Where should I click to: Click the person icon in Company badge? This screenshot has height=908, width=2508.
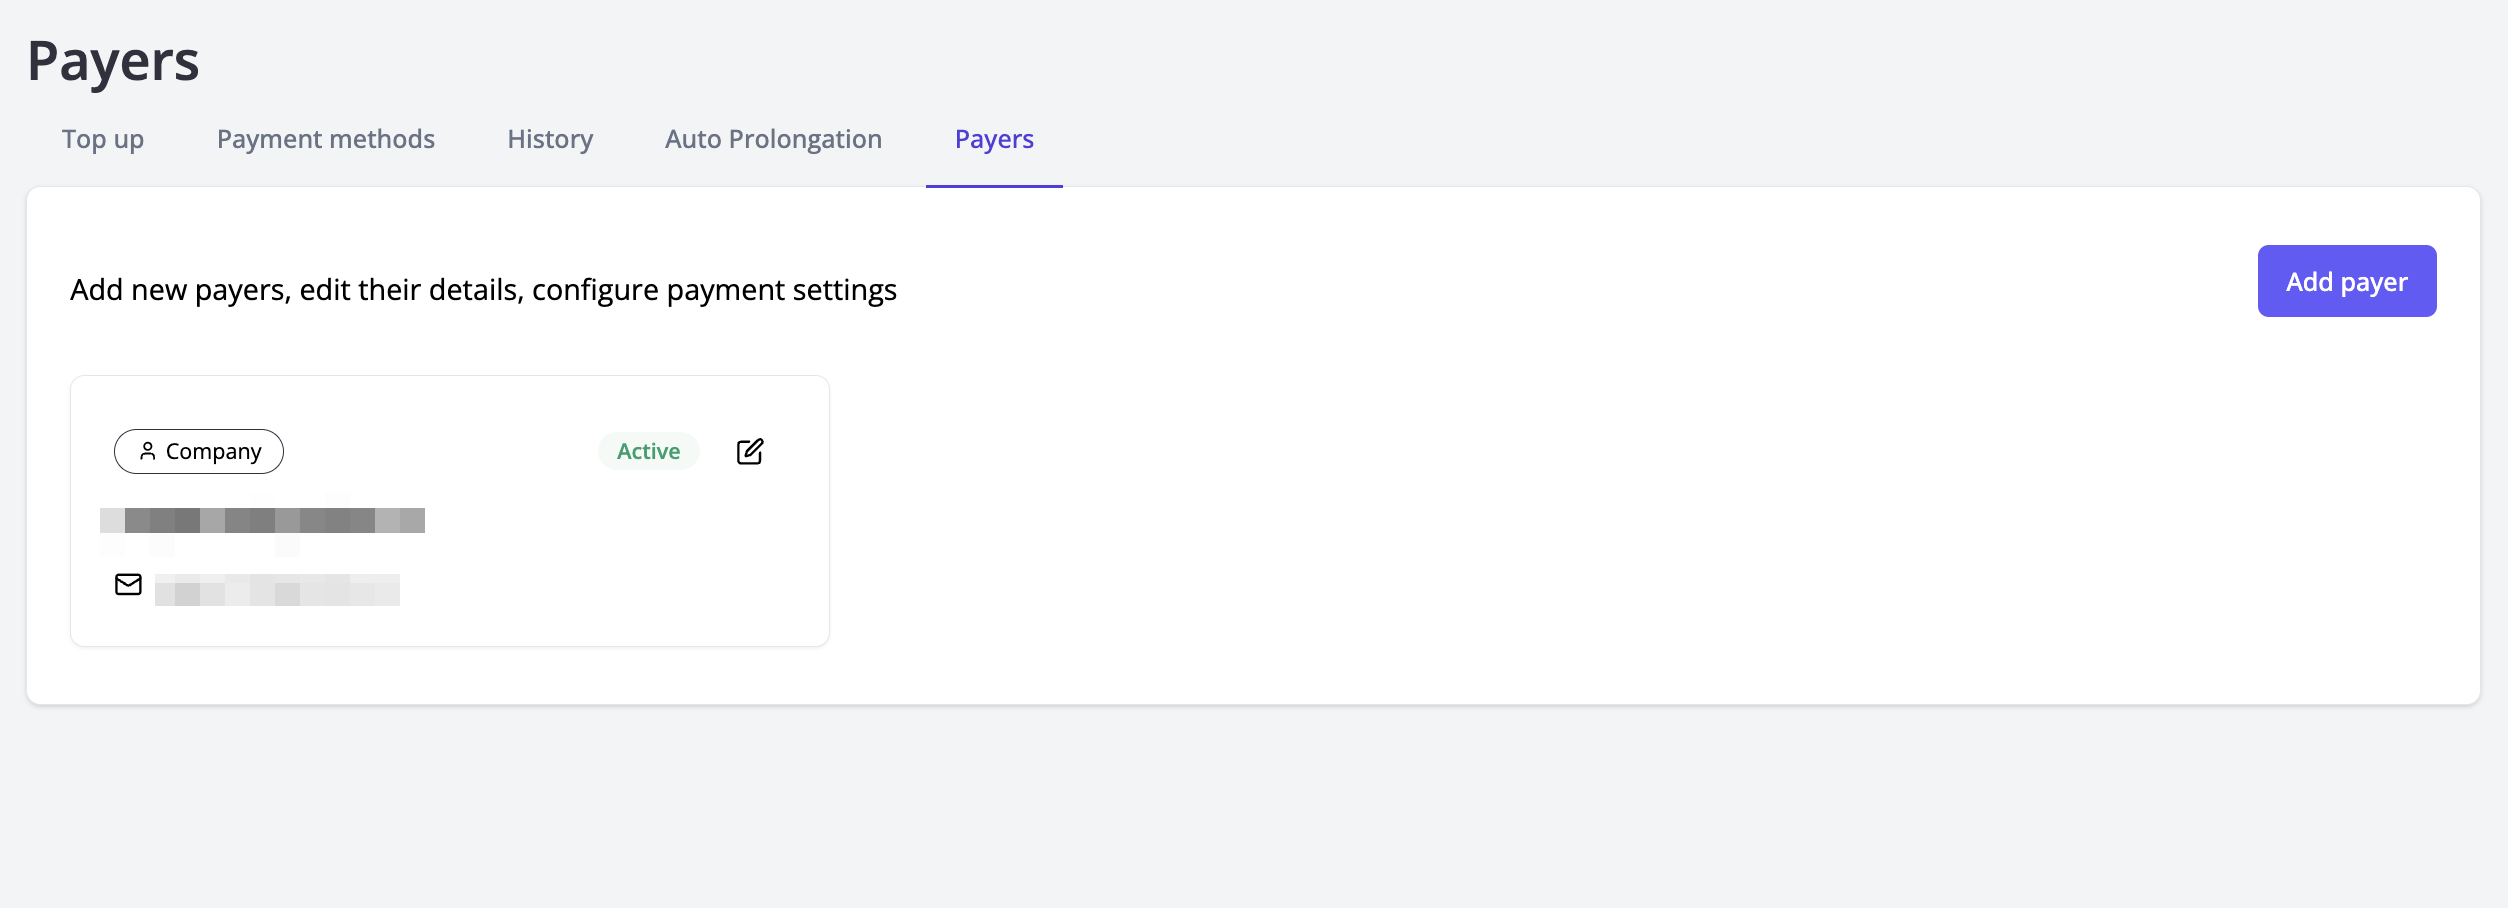click(147, 451)
